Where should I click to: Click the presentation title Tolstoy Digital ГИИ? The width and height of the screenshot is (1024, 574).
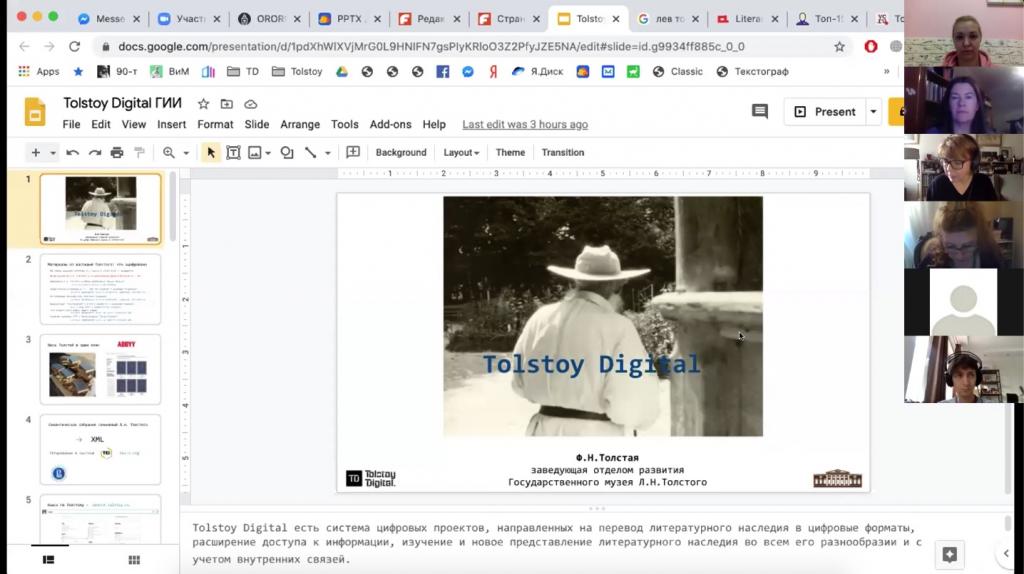[x=122, y=103]
